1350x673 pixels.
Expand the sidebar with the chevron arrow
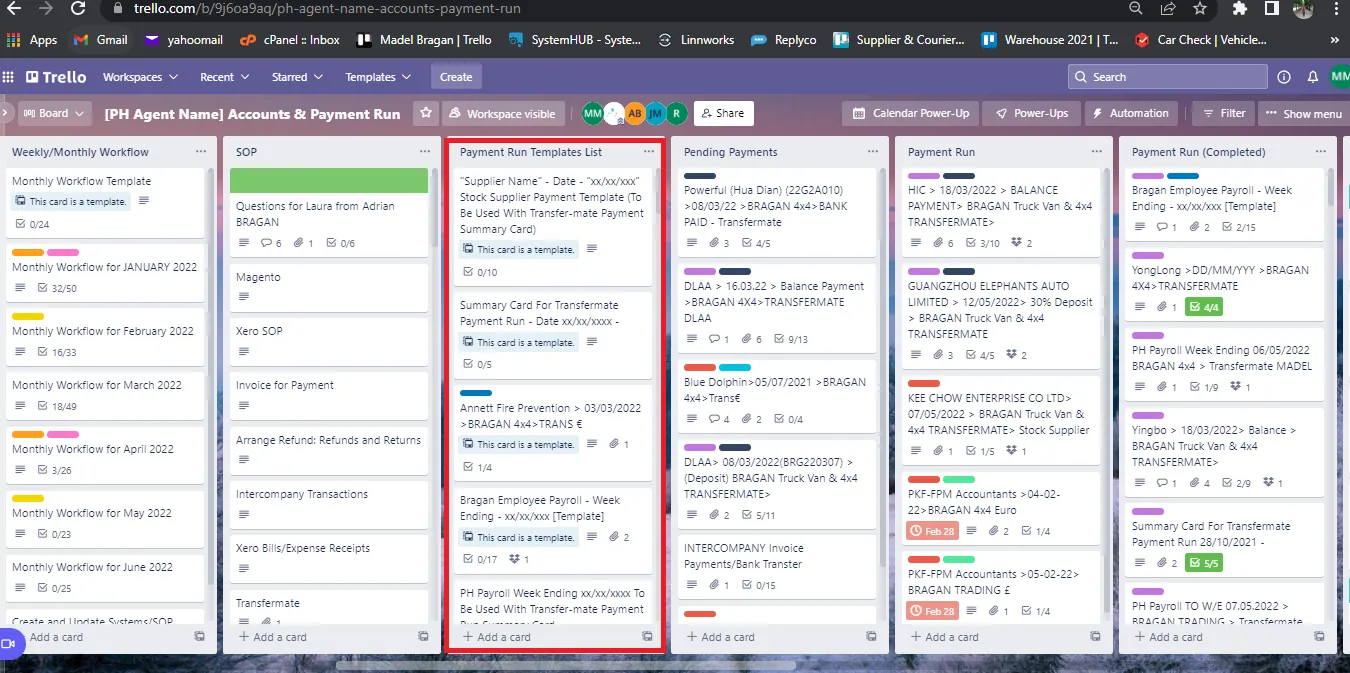[x=5, y=113]
